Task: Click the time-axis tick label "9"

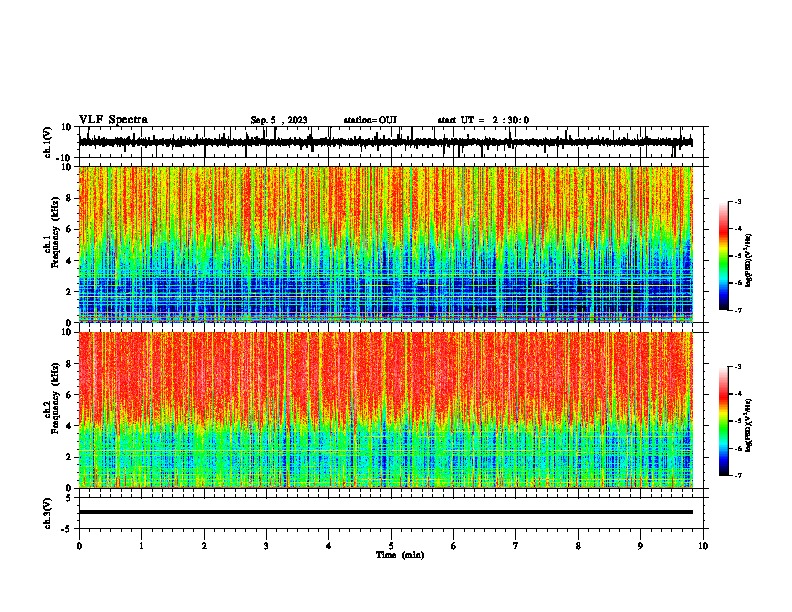Action: pyautogui.click(x=640, y=546)
